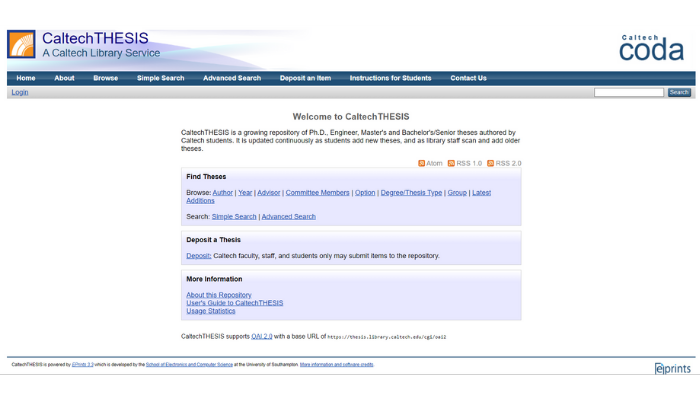
Task: Browse theses by Author
Action: coord(223,193)
